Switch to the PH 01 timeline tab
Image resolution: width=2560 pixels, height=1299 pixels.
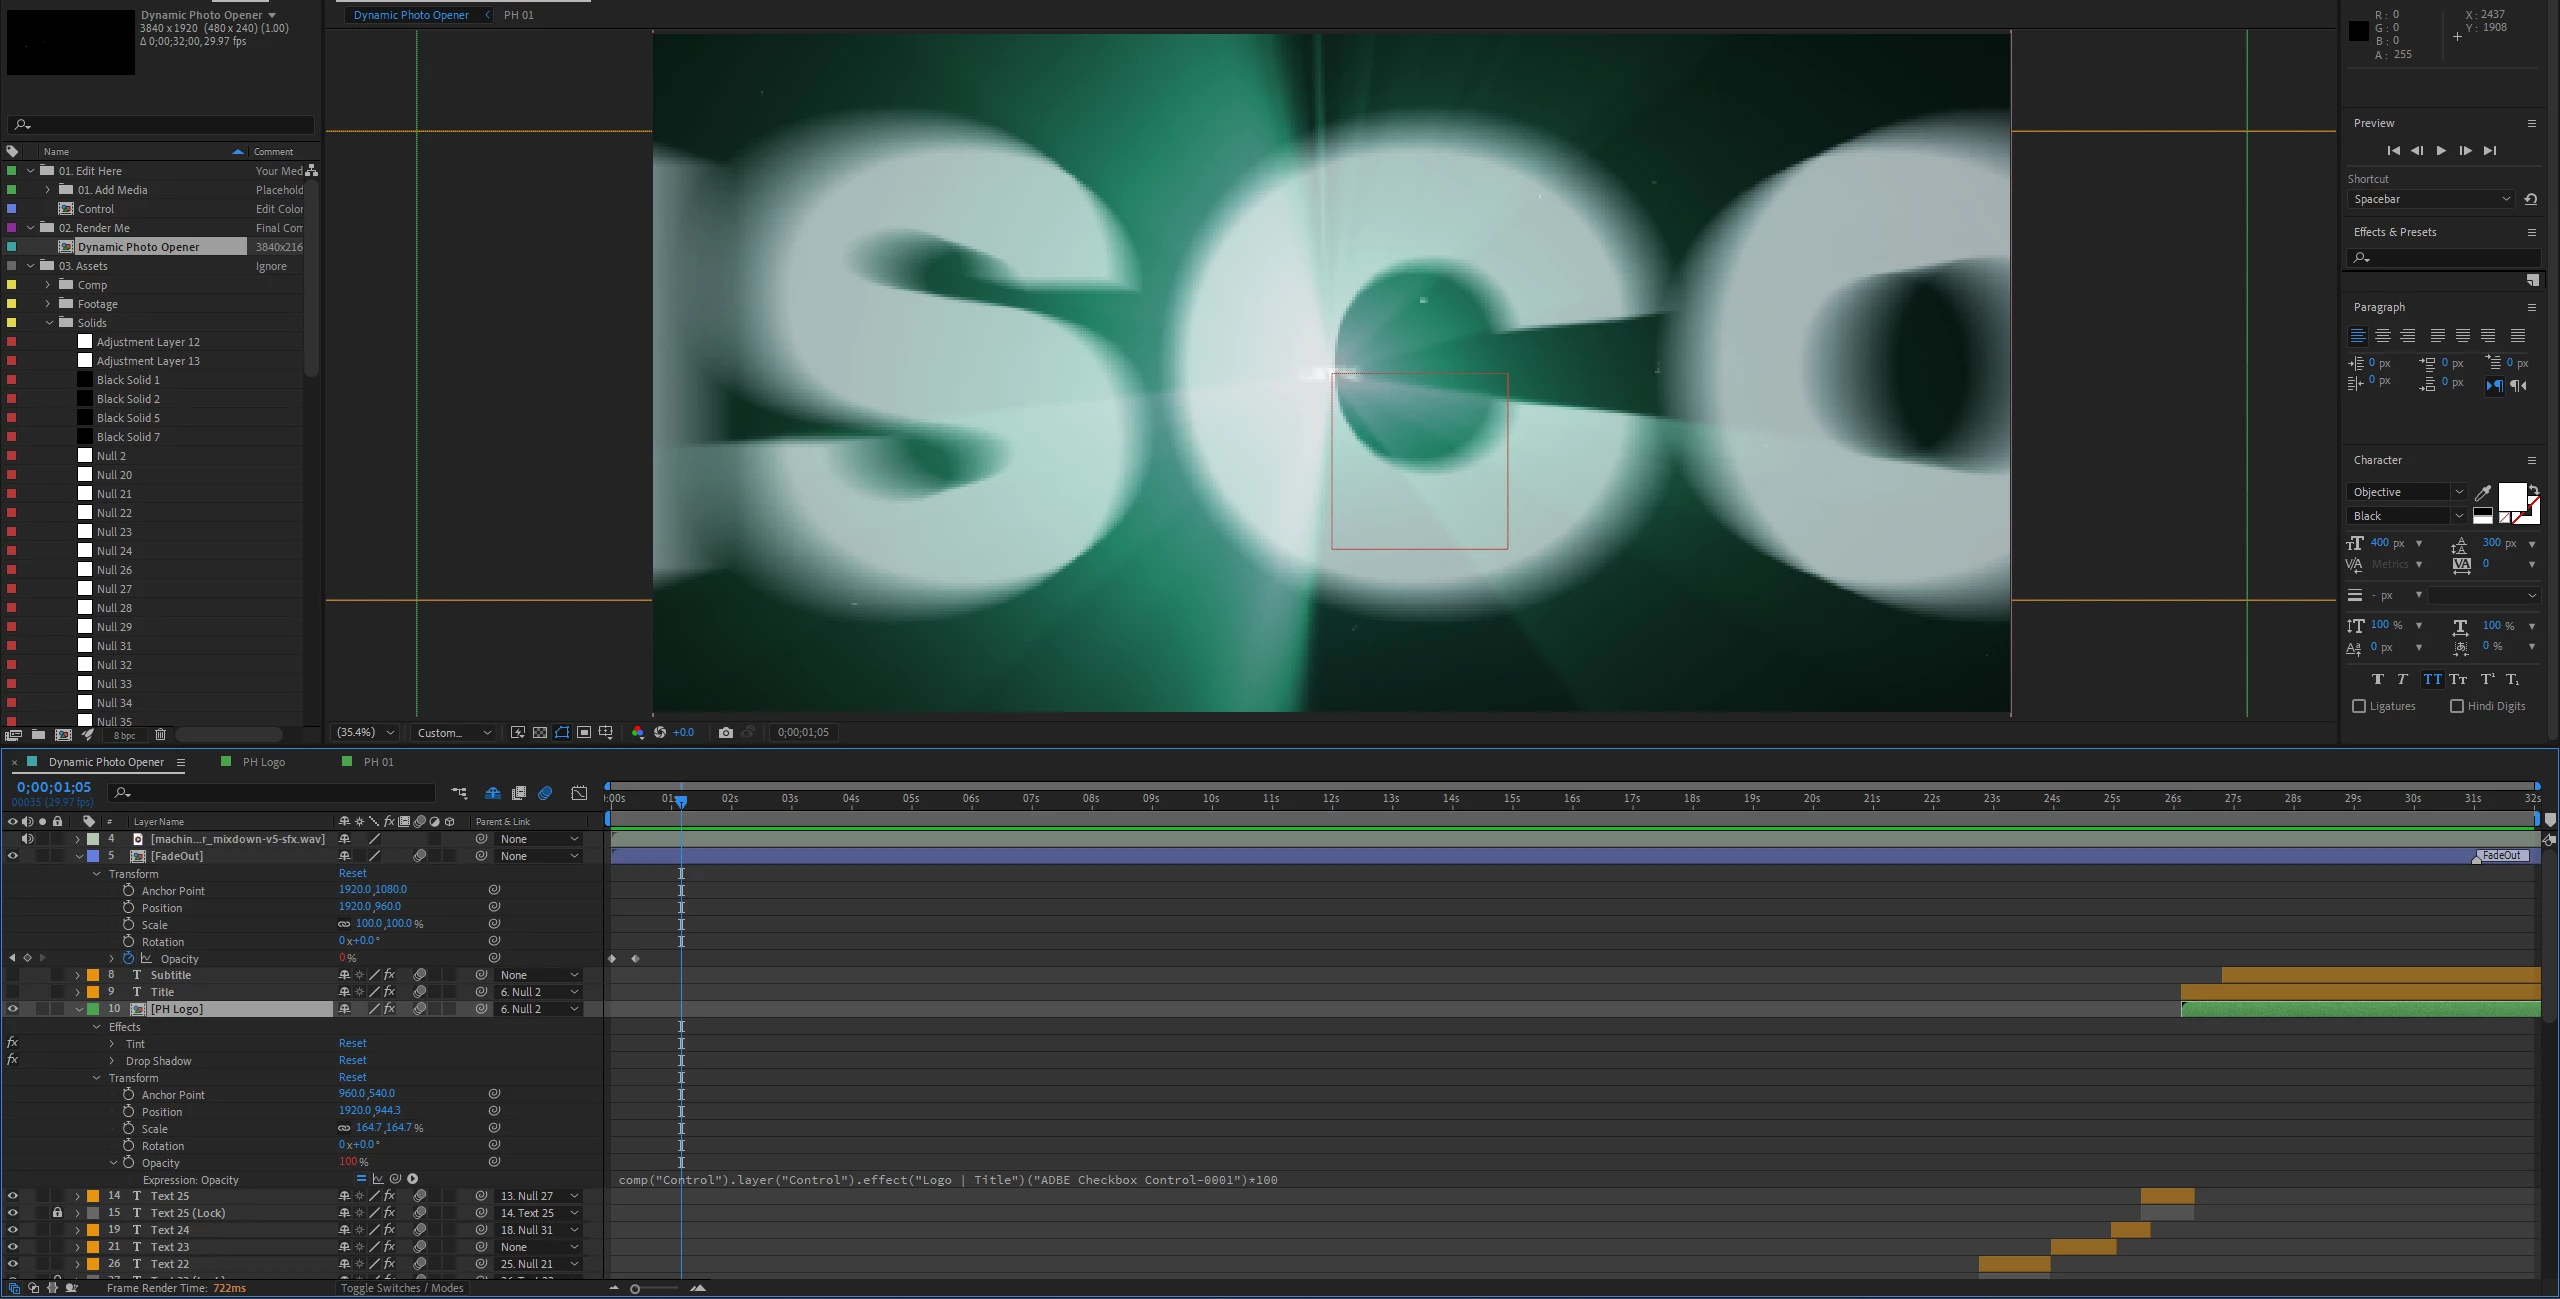[x=378, y=762]
